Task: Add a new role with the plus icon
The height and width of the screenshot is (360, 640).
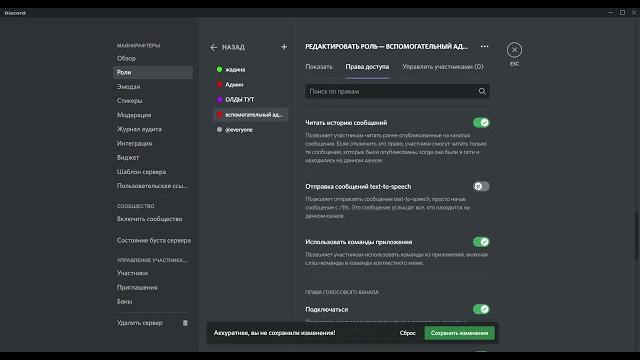Action: point(284,47)
